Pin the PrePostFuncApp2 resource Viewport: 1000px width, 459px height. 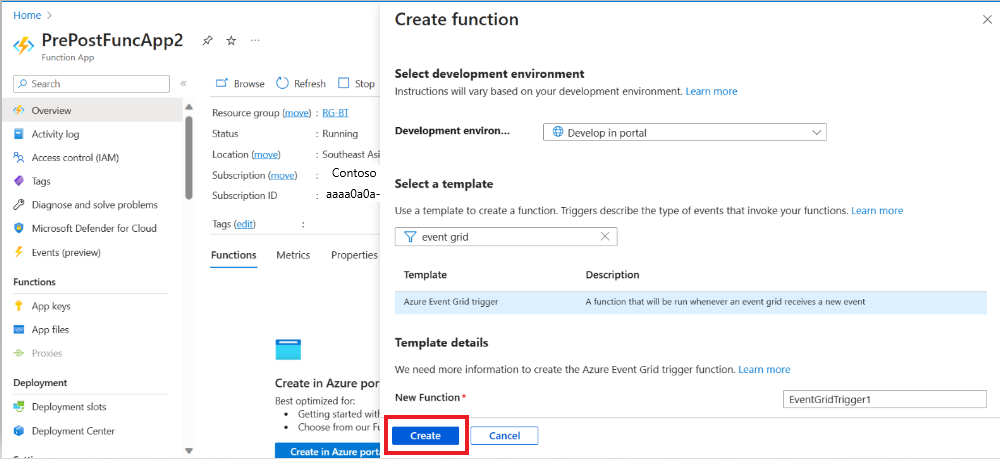pos(207,41)
